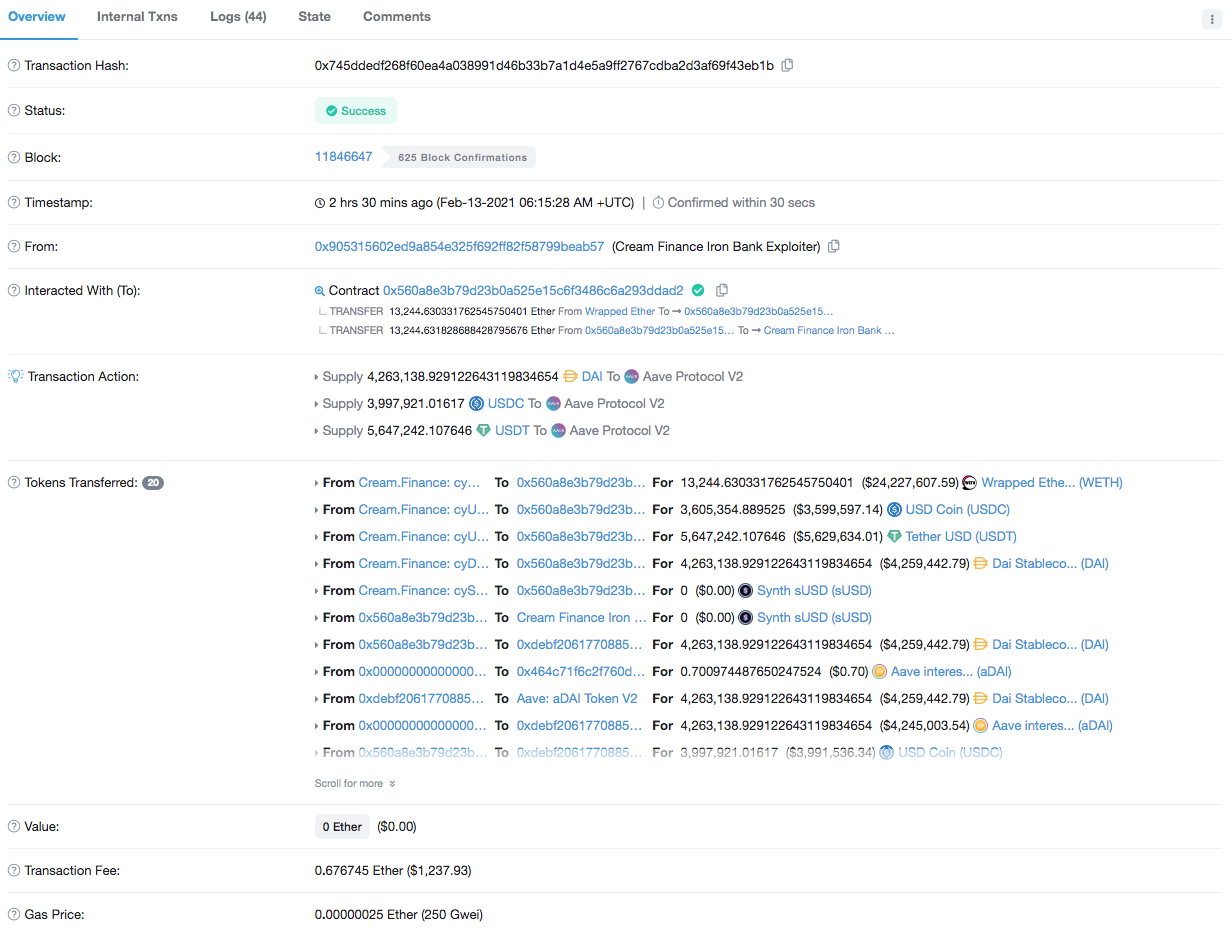Click the aDAI icon in the $0.70 transfer row
This screenshot has height=935, width=1232.
pos(880,672)
